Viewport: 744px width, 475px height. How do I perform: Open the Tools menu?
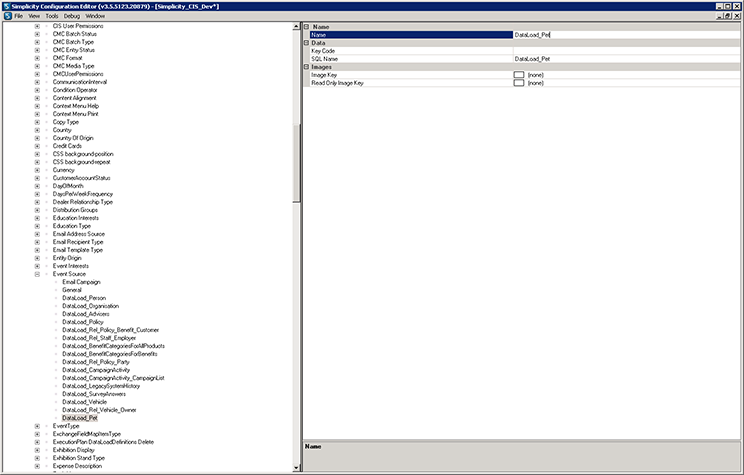click(x=52, y=16)
